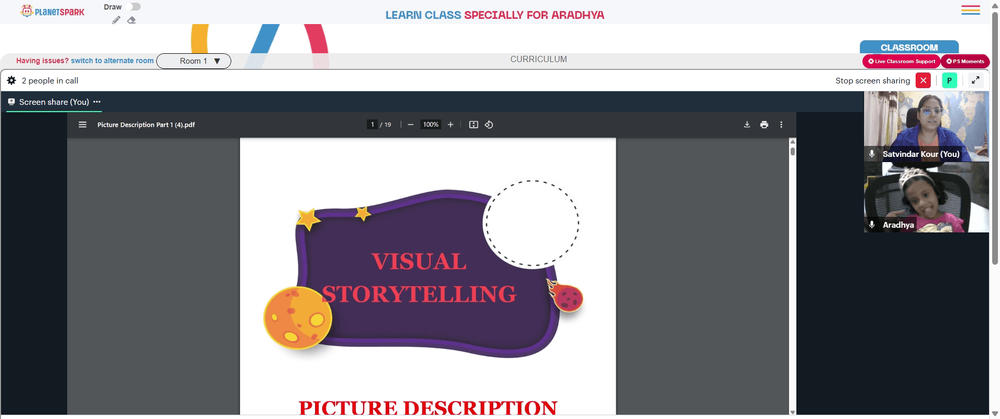This screenshot has height=419, width=1000.
Task: Open the Room 1 dropdown
Action: (x=194, y=61)
